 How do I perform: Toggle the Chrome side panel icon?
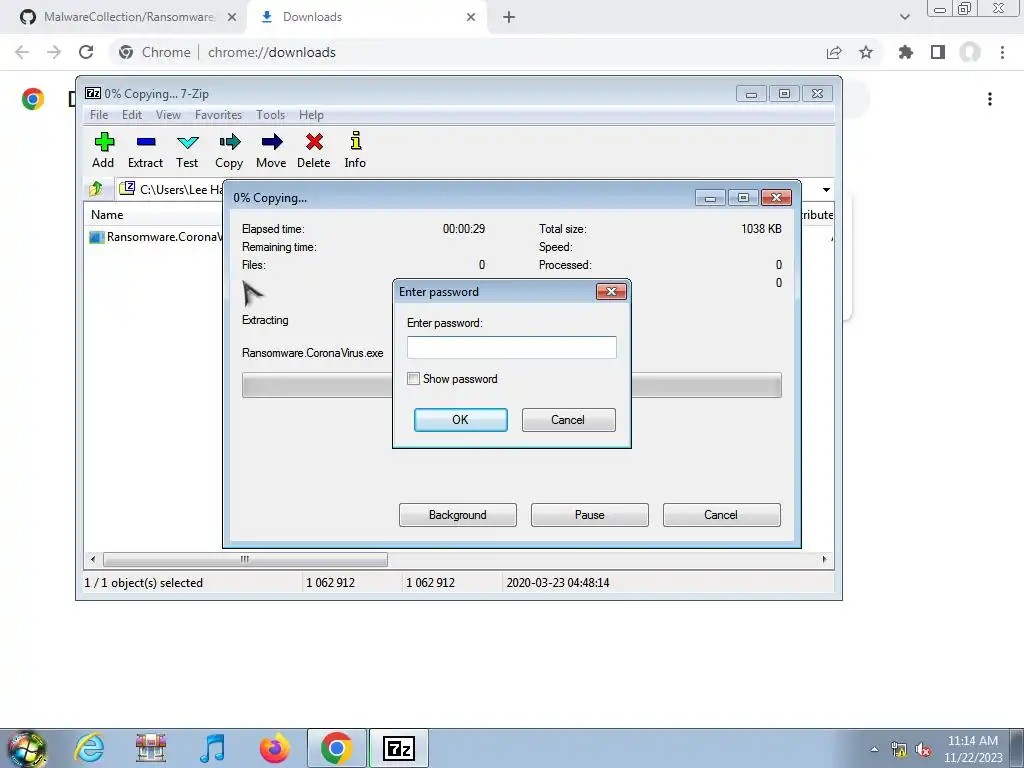938,52
